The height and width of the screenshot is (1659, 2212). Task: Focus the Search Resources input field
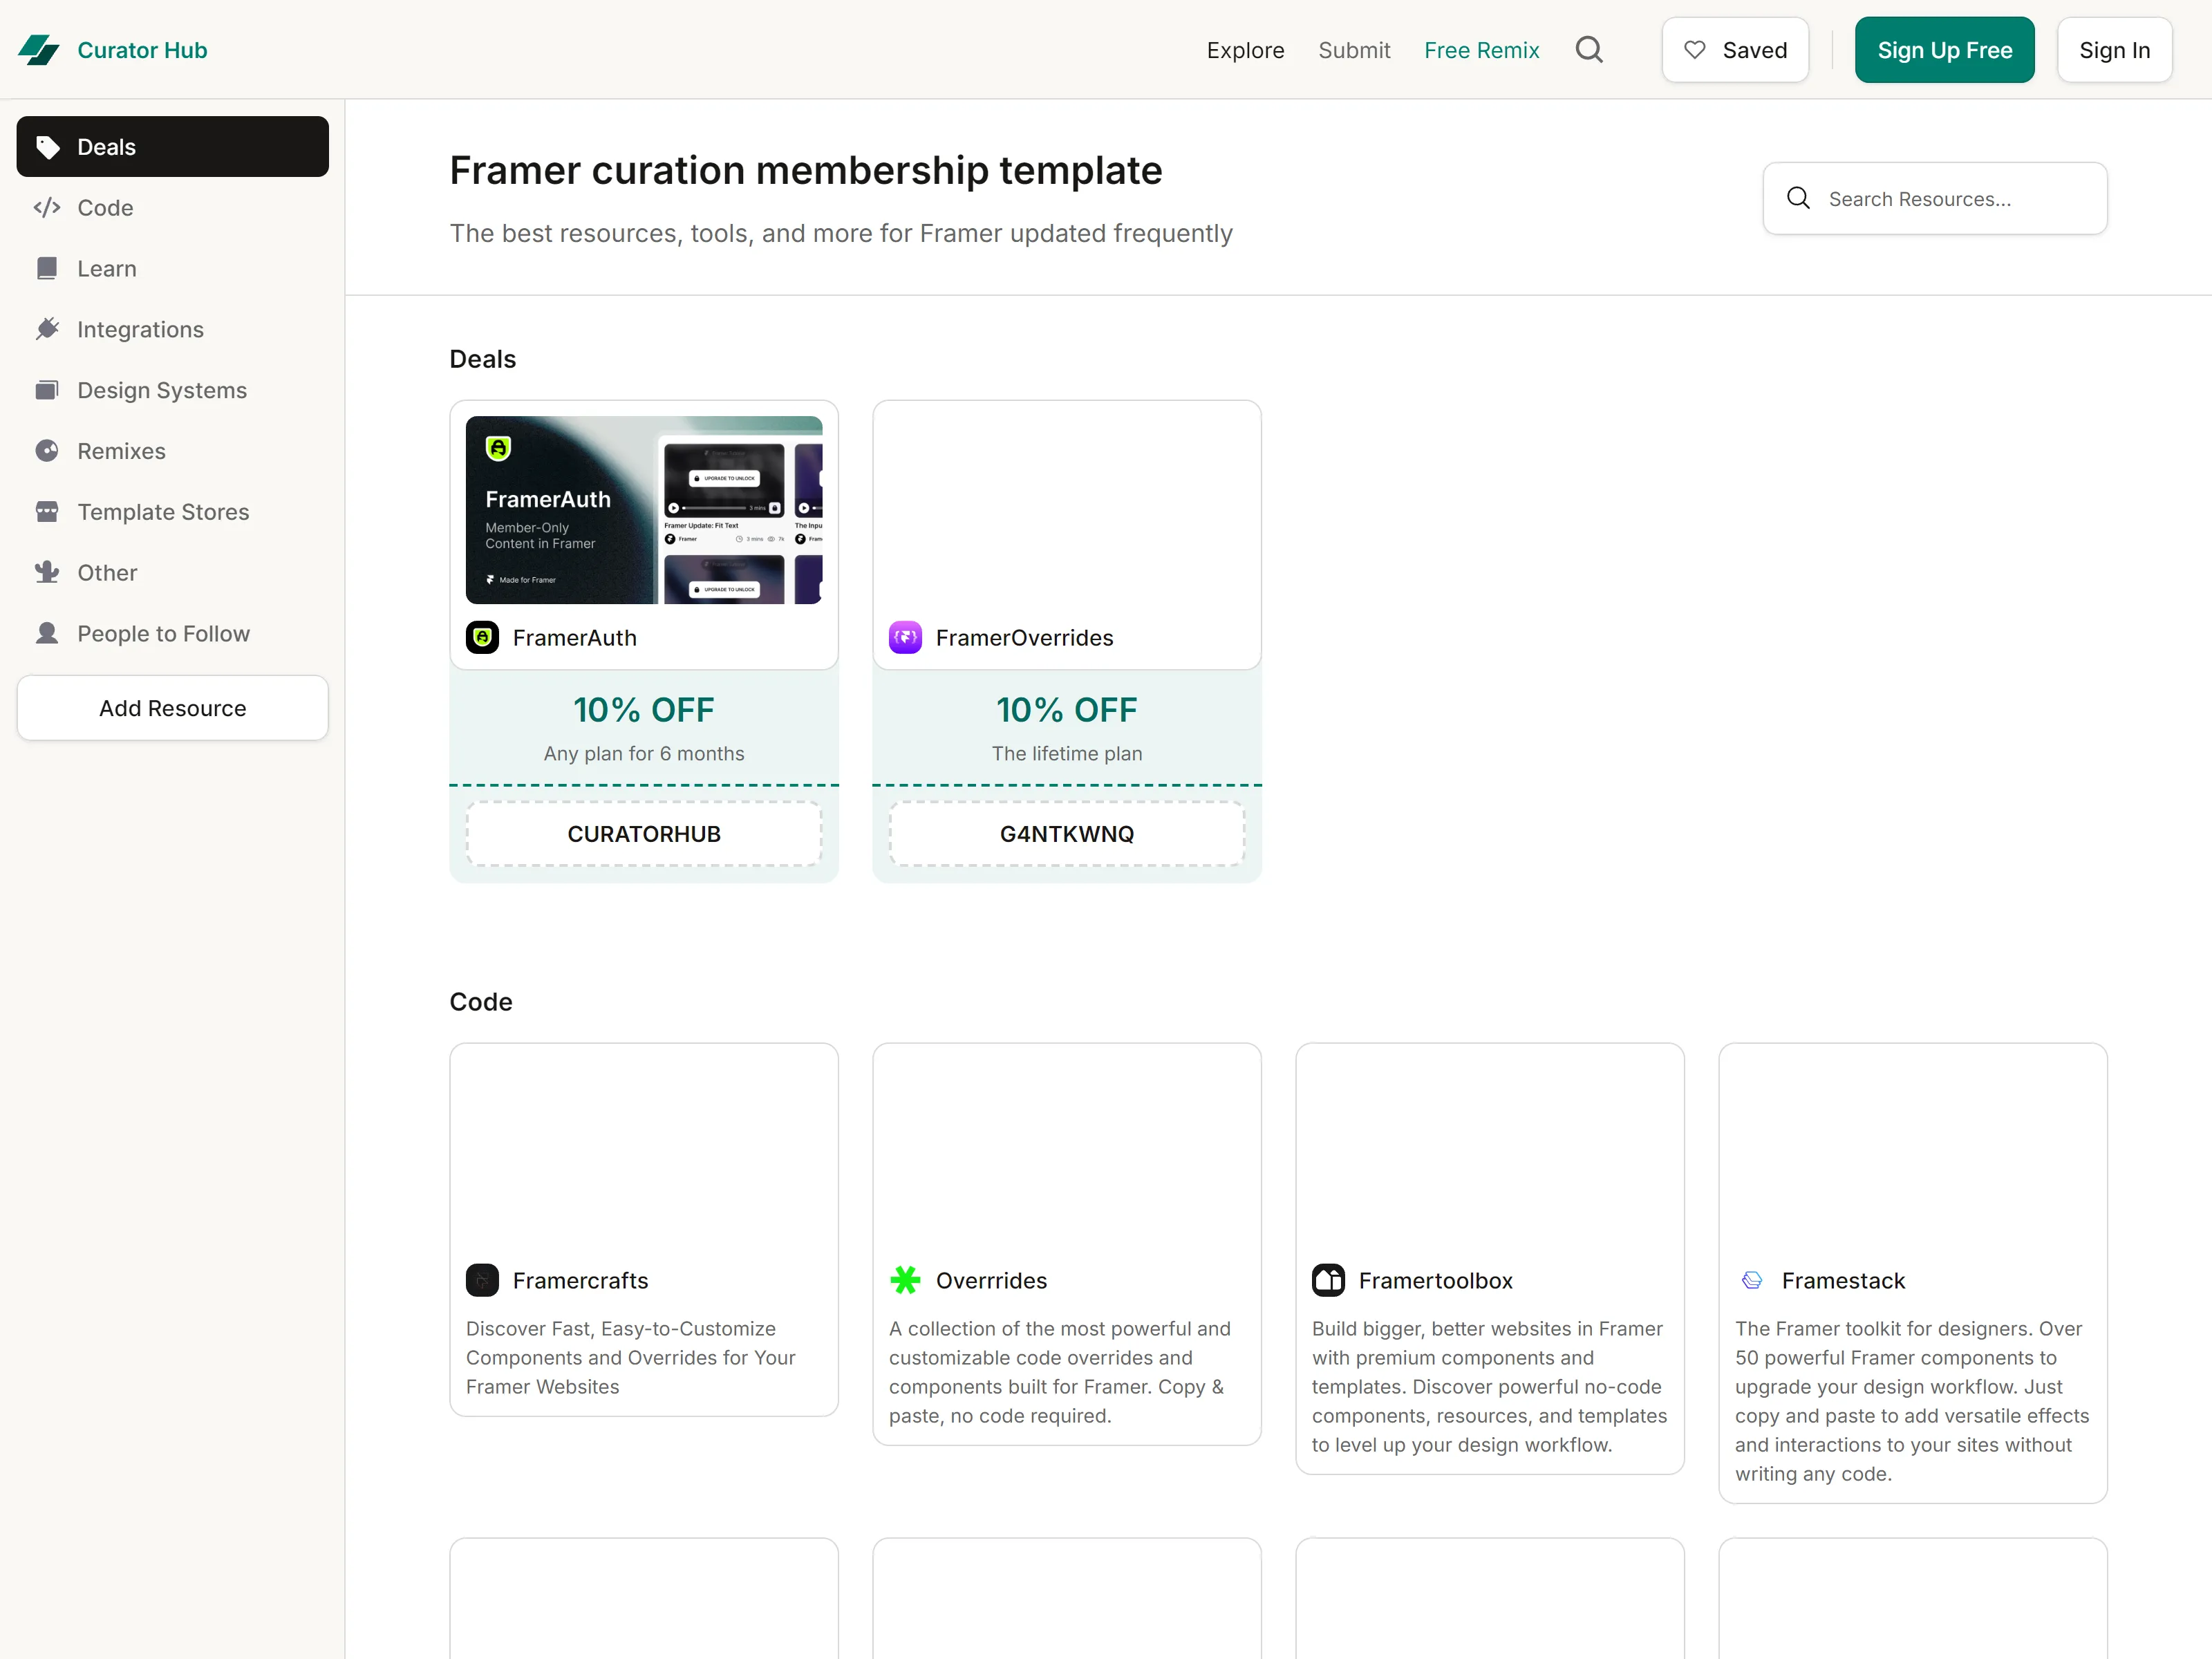coord(1934,199)
